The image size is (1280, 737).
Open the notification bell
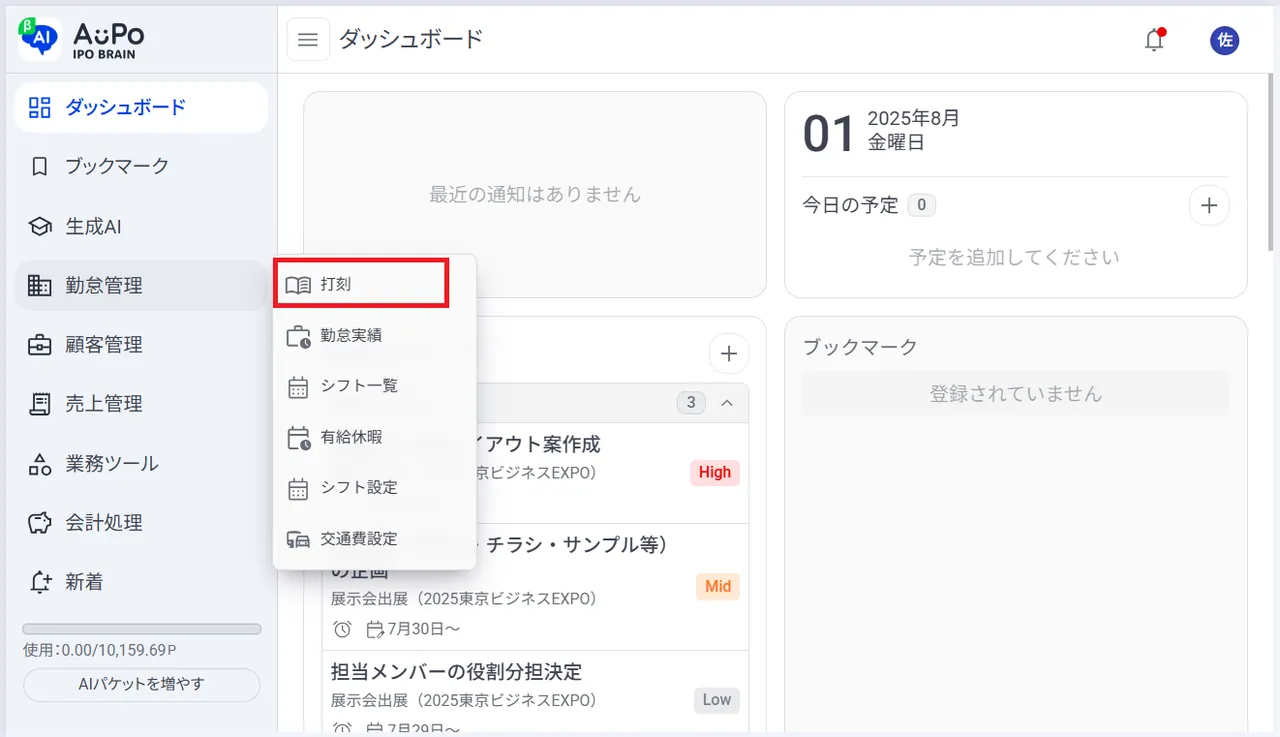point(1154,40)
